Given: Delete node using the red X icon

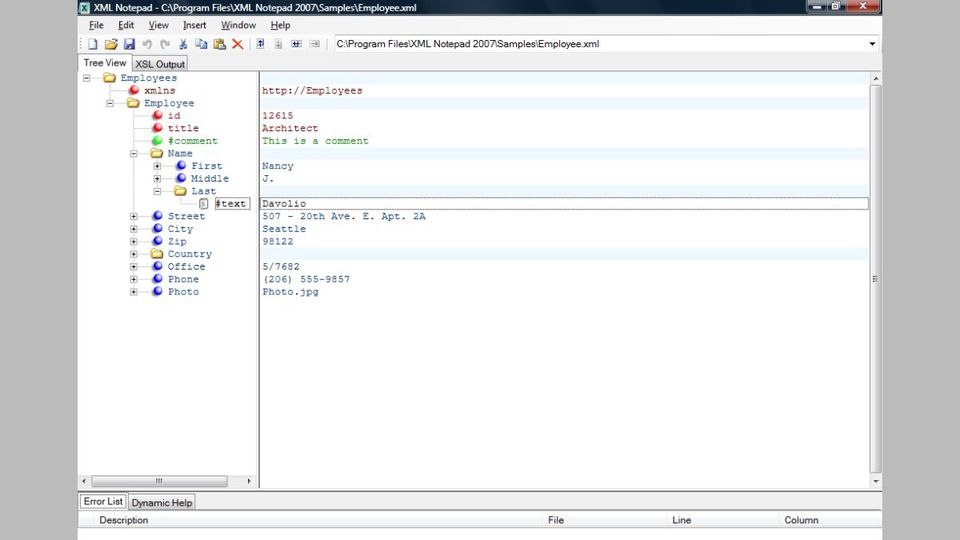Looking at the screenshot, I should (x=237, y=44).
